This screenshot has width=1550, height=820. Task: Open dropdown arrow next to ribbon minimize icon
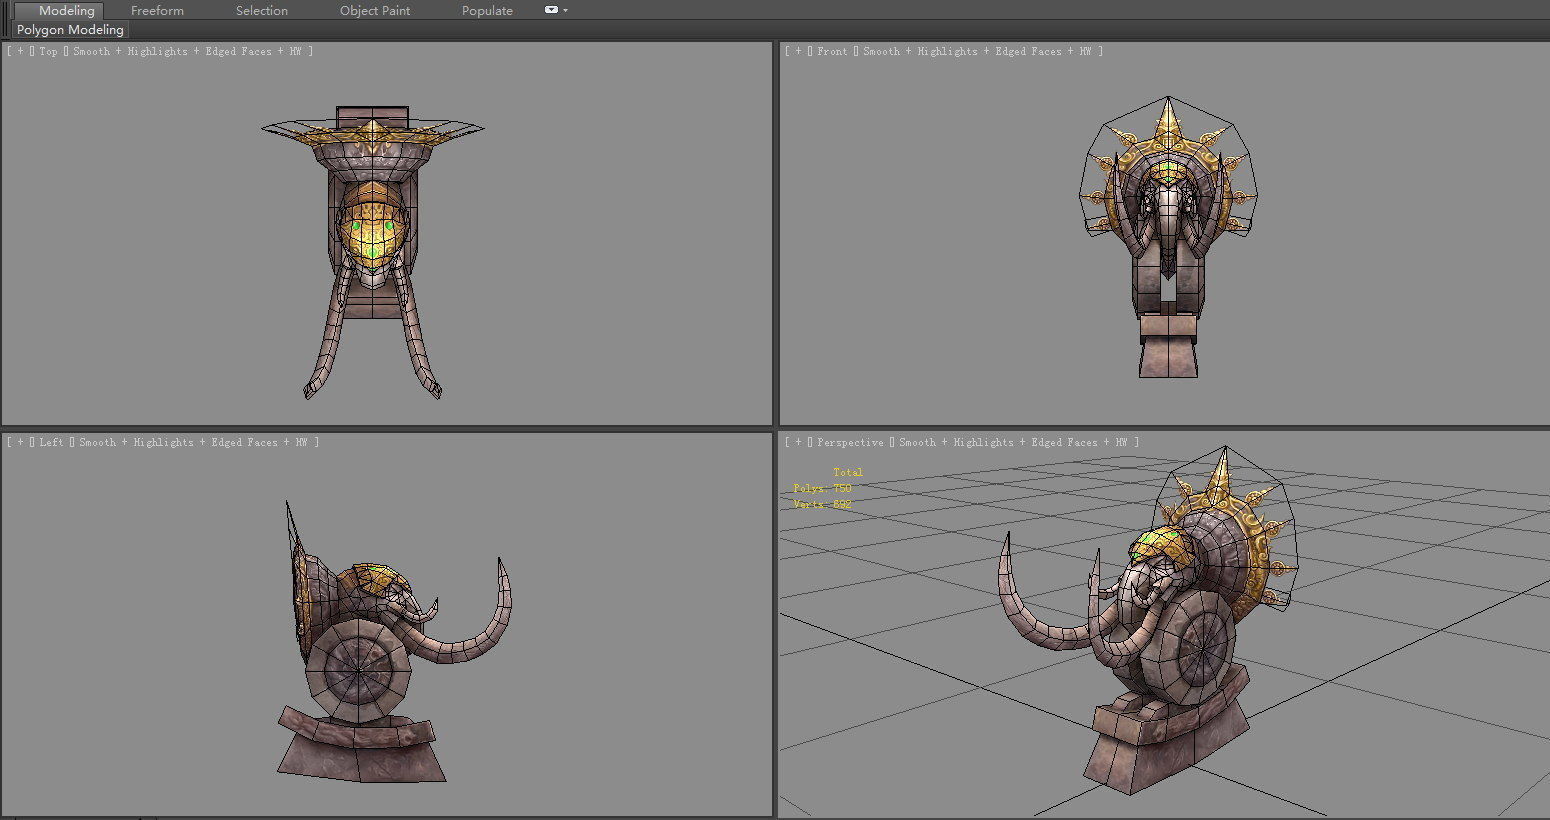click(x=566, y=10)
